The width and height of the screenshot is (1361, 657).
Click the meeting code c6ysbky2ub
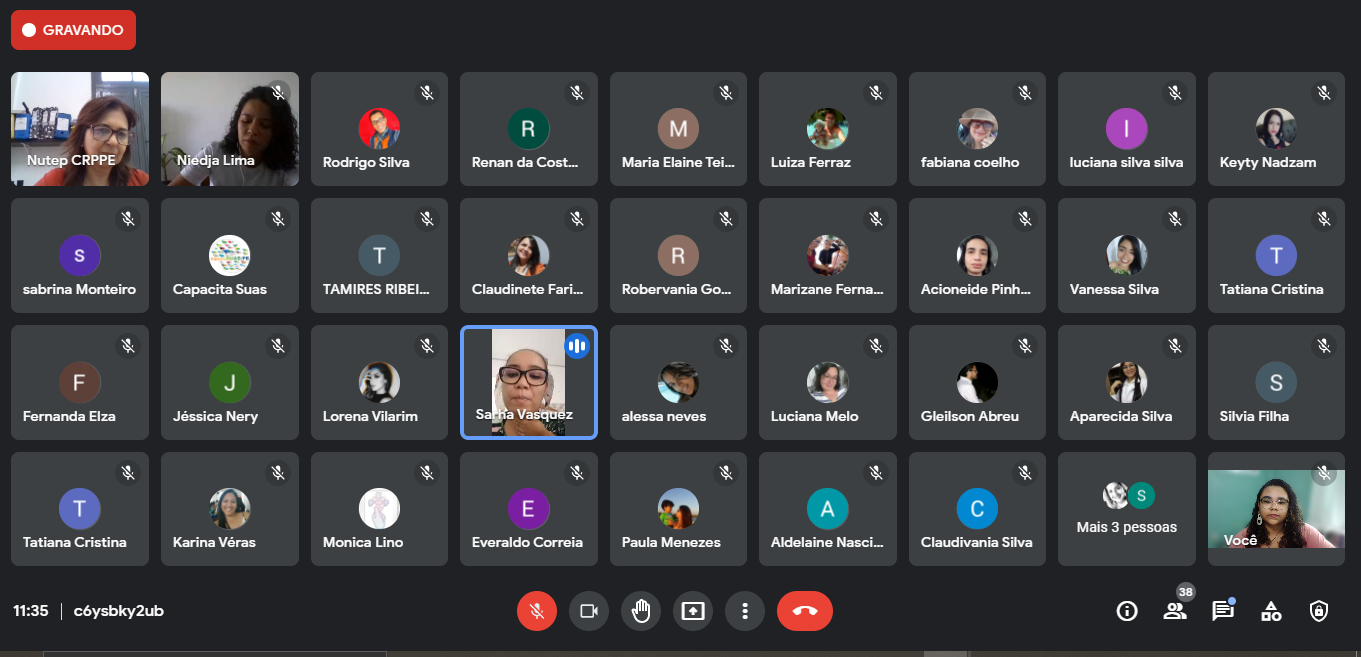click(x=119, y=611)
